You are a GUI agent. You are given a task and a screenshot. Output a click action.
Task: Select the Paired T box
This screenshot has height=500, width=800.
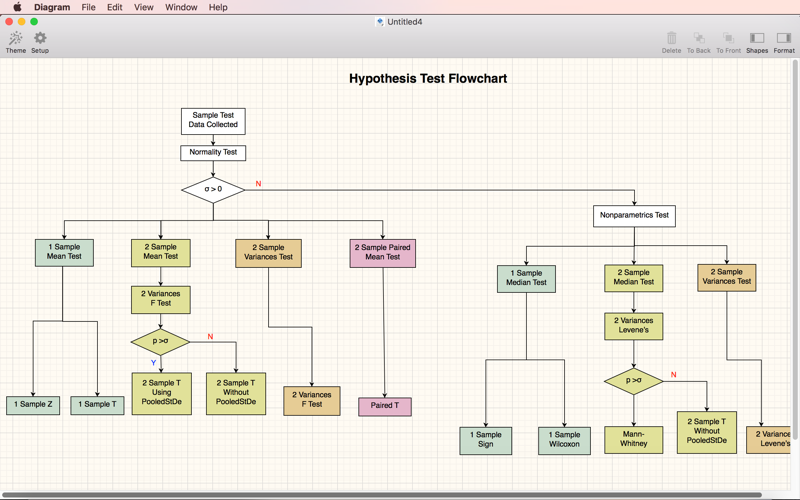pyautogui.click(x=385, y=407)
